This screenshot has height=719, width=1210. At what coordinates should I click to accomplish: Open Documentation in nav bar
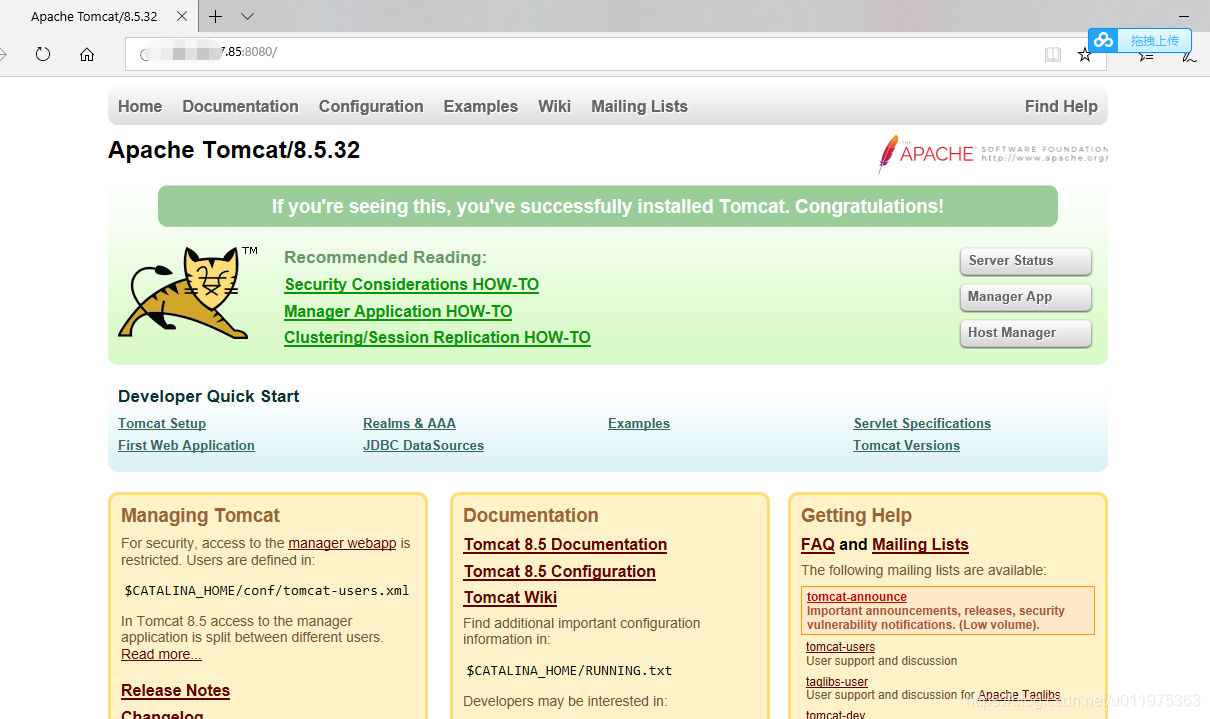240,106
